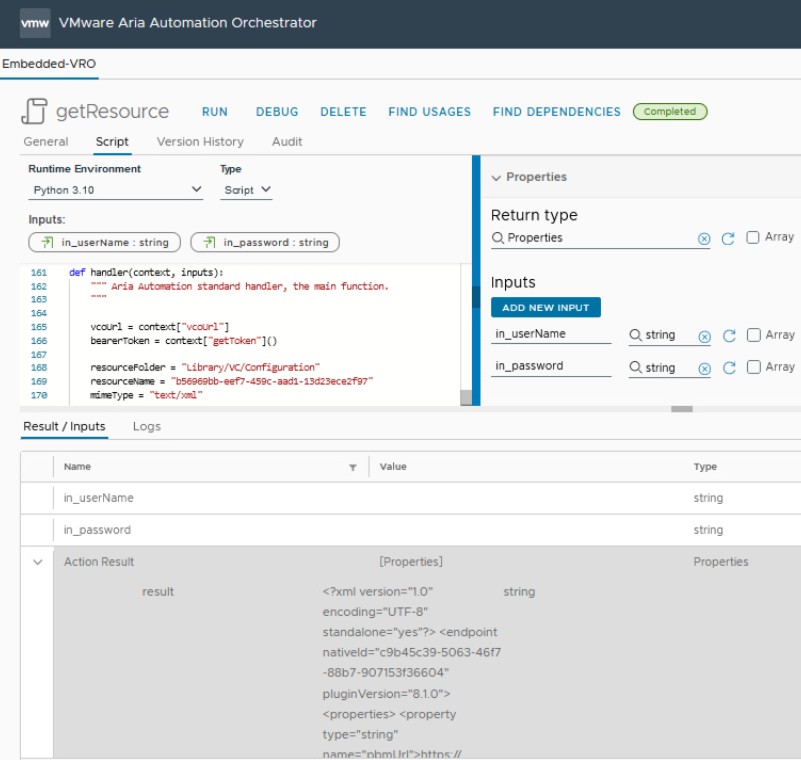The image size is (801, 760).
Task: Select the Embedded-VRO tab
Action: point(49,64)
